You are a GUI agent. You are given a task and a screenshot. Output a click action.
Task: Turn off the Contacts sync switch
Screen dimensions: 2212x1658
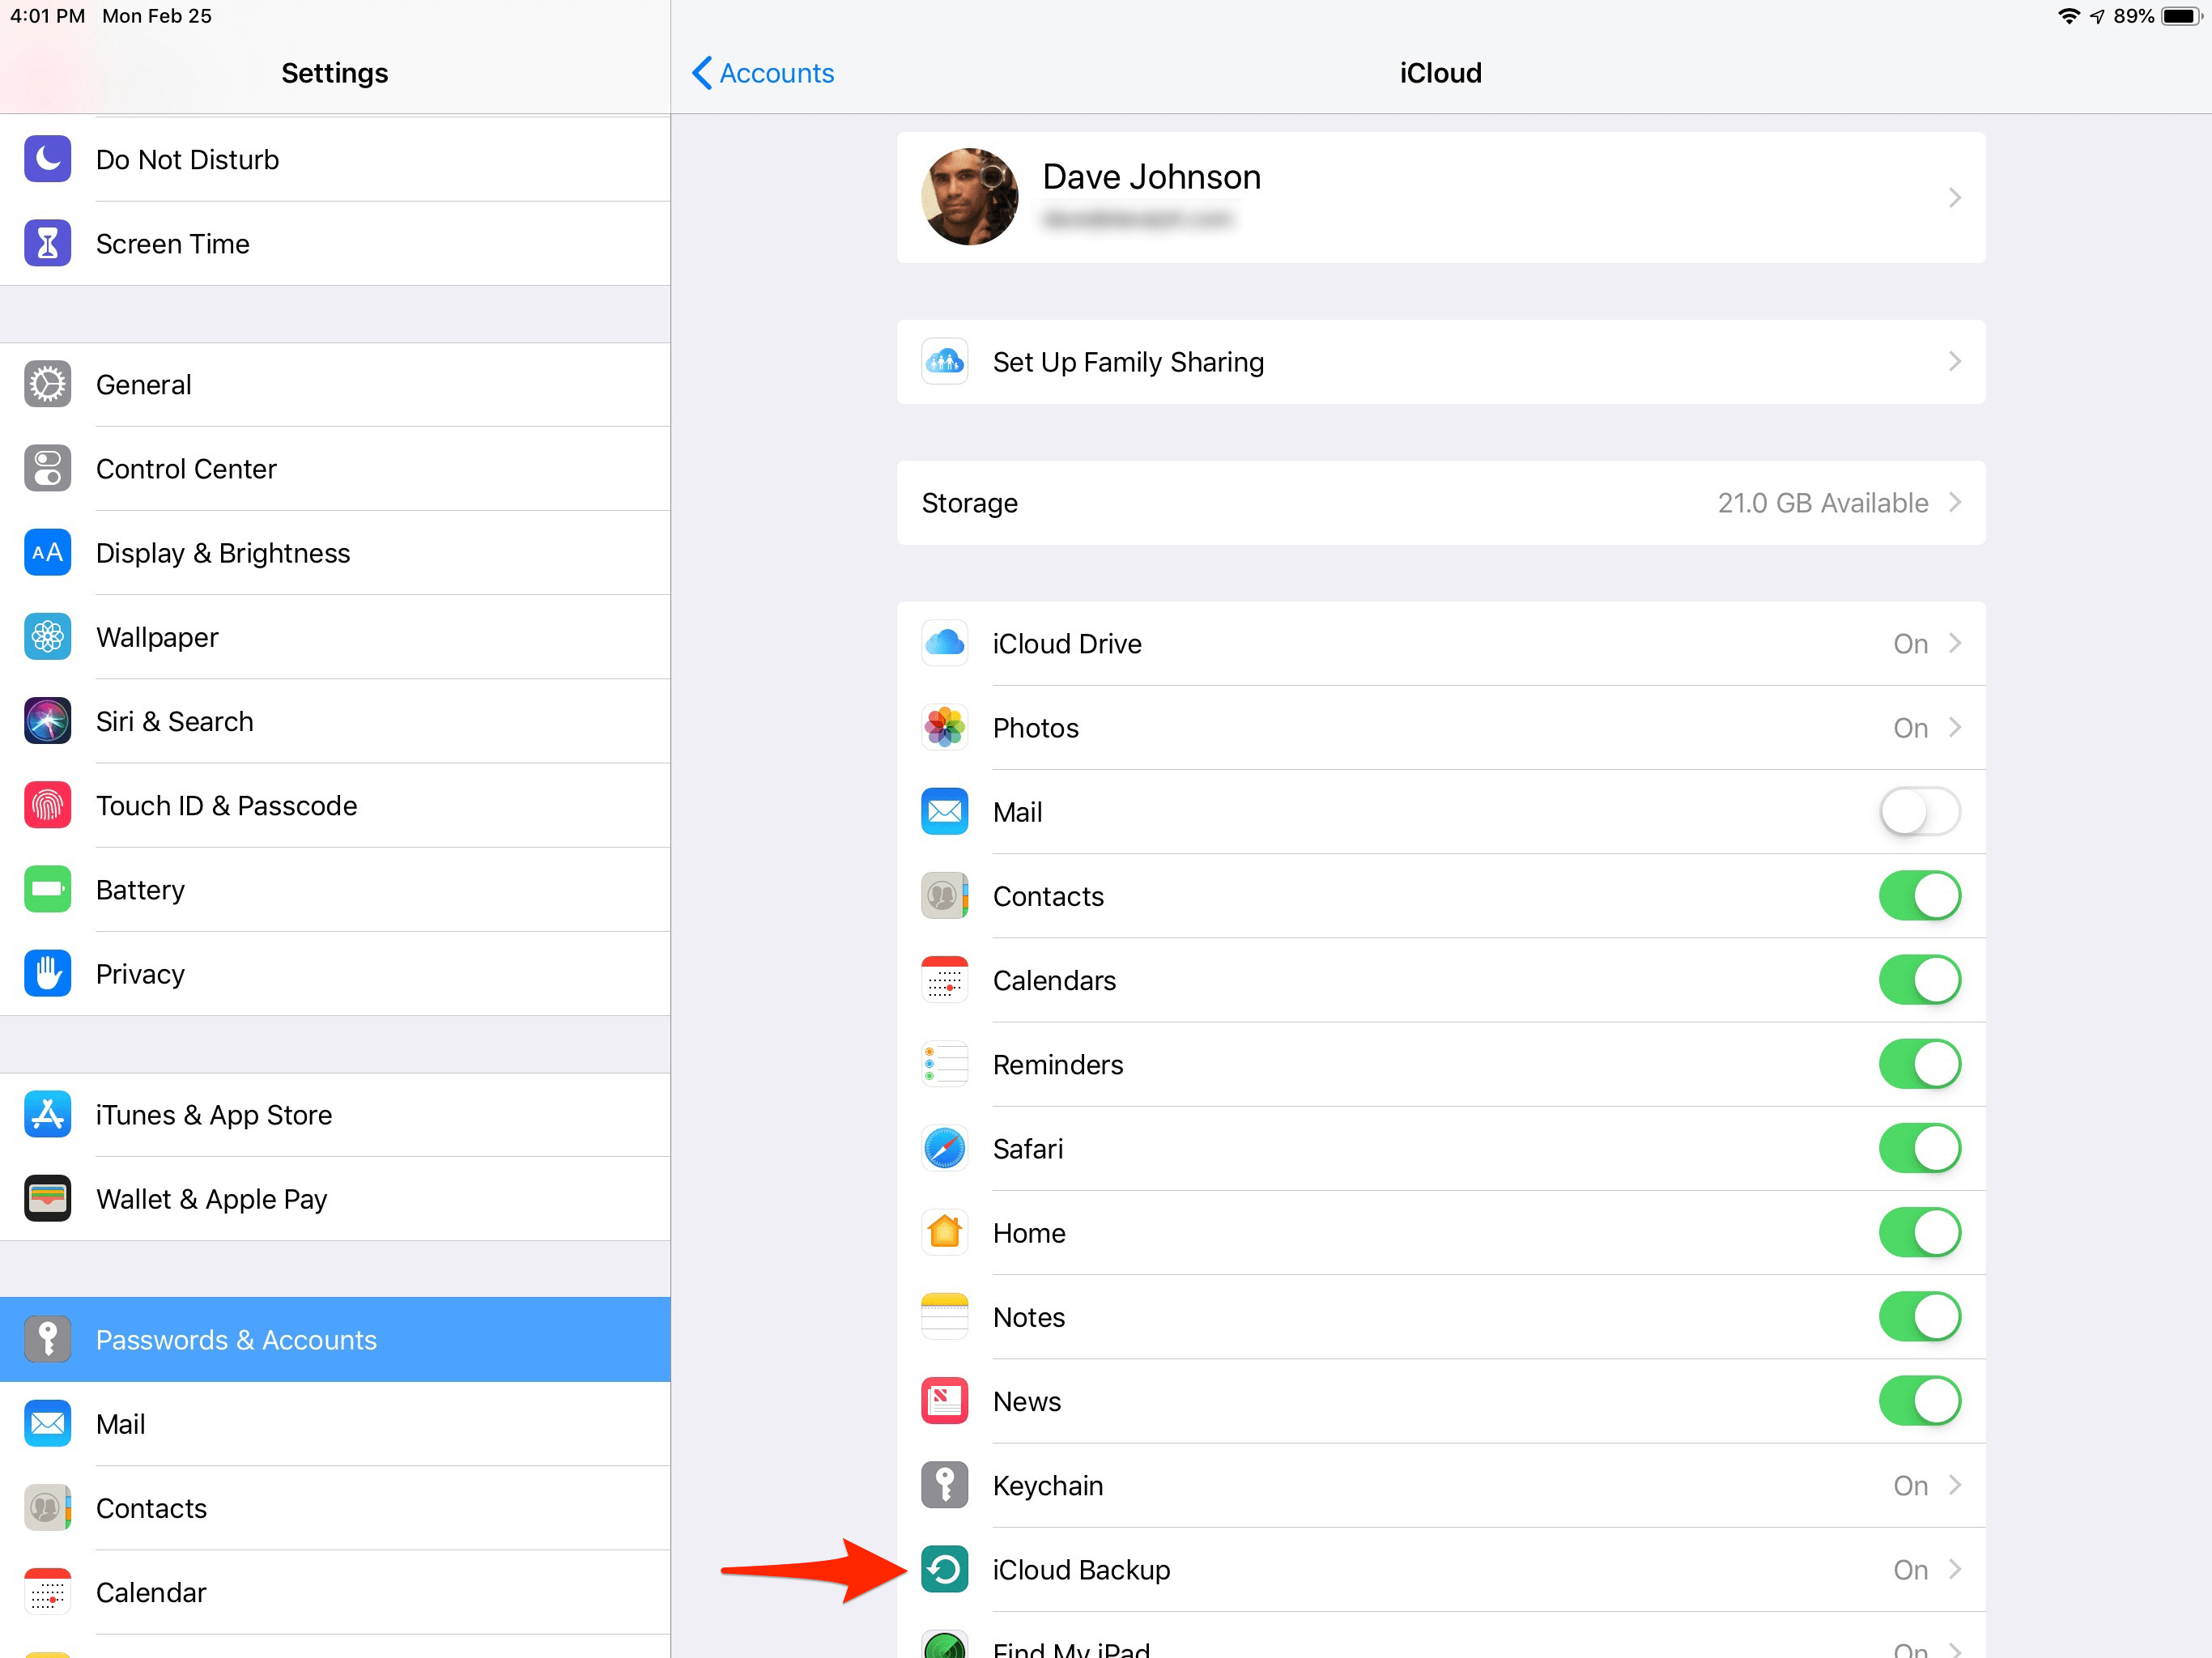coord(1919,895)
